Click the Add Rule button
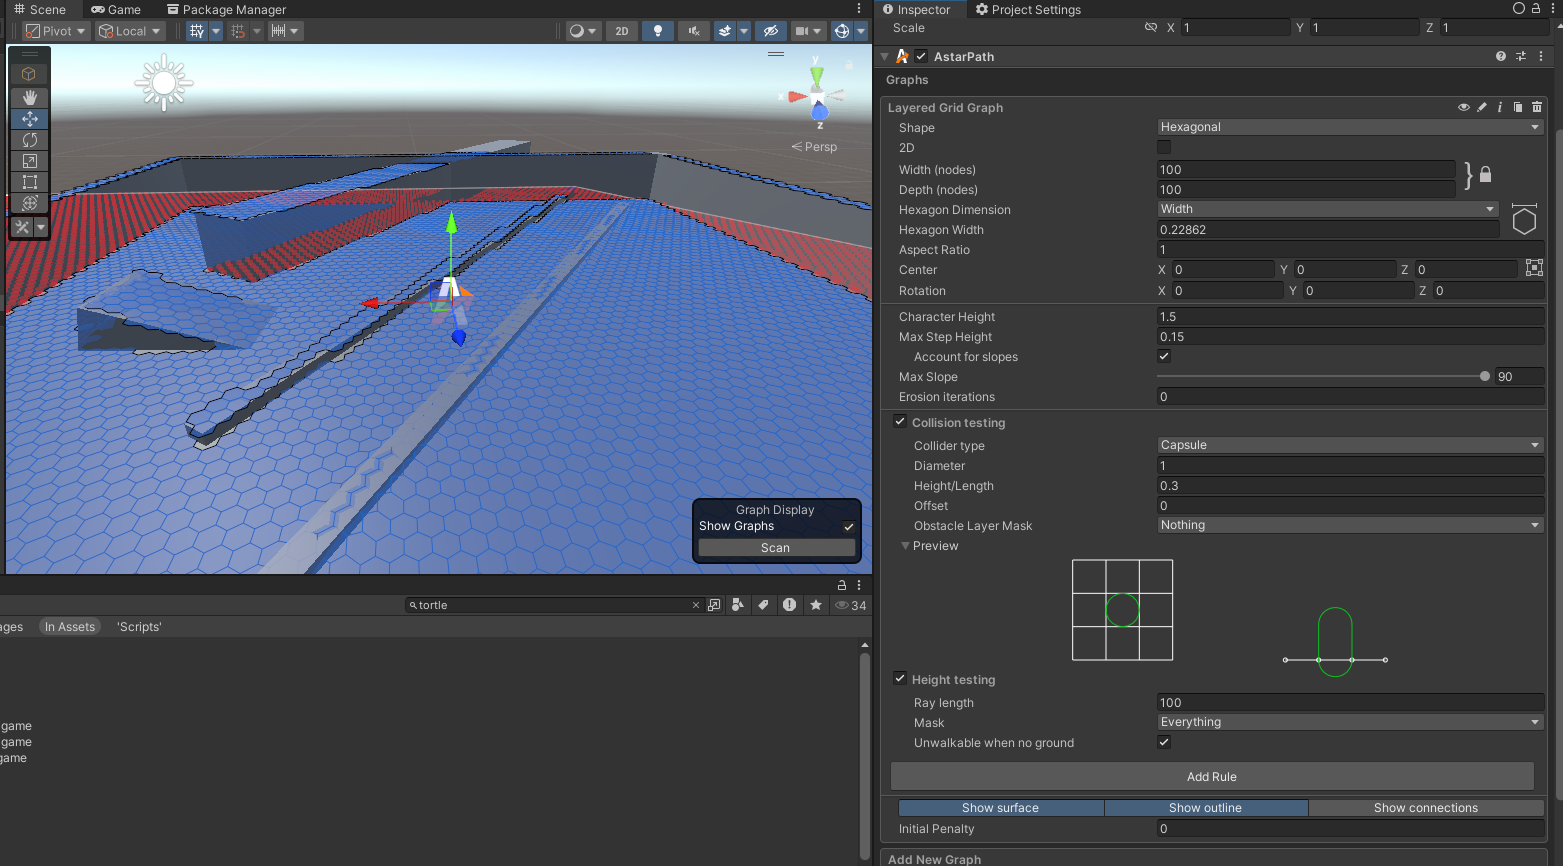The image size is (1563, 866). click(x=1211, y=777)
